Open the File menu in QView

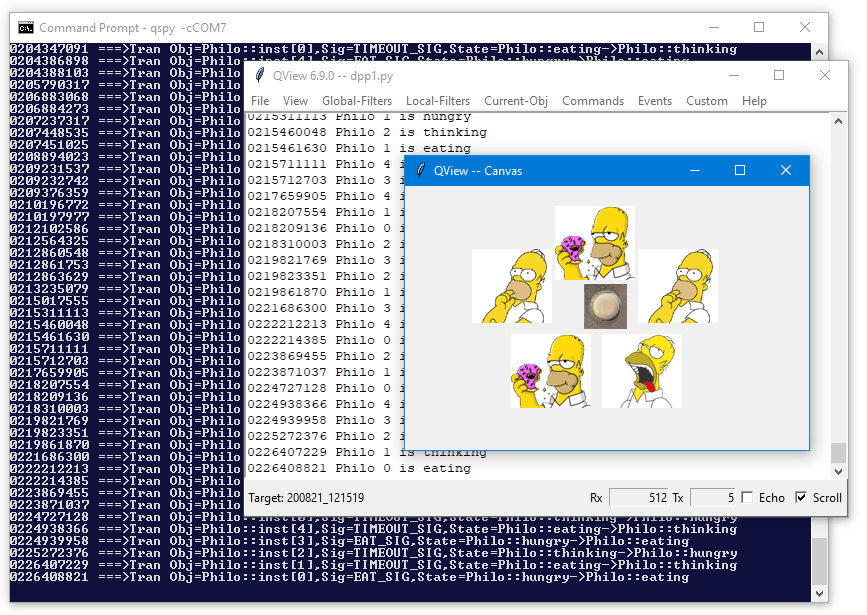click(260, 101)
